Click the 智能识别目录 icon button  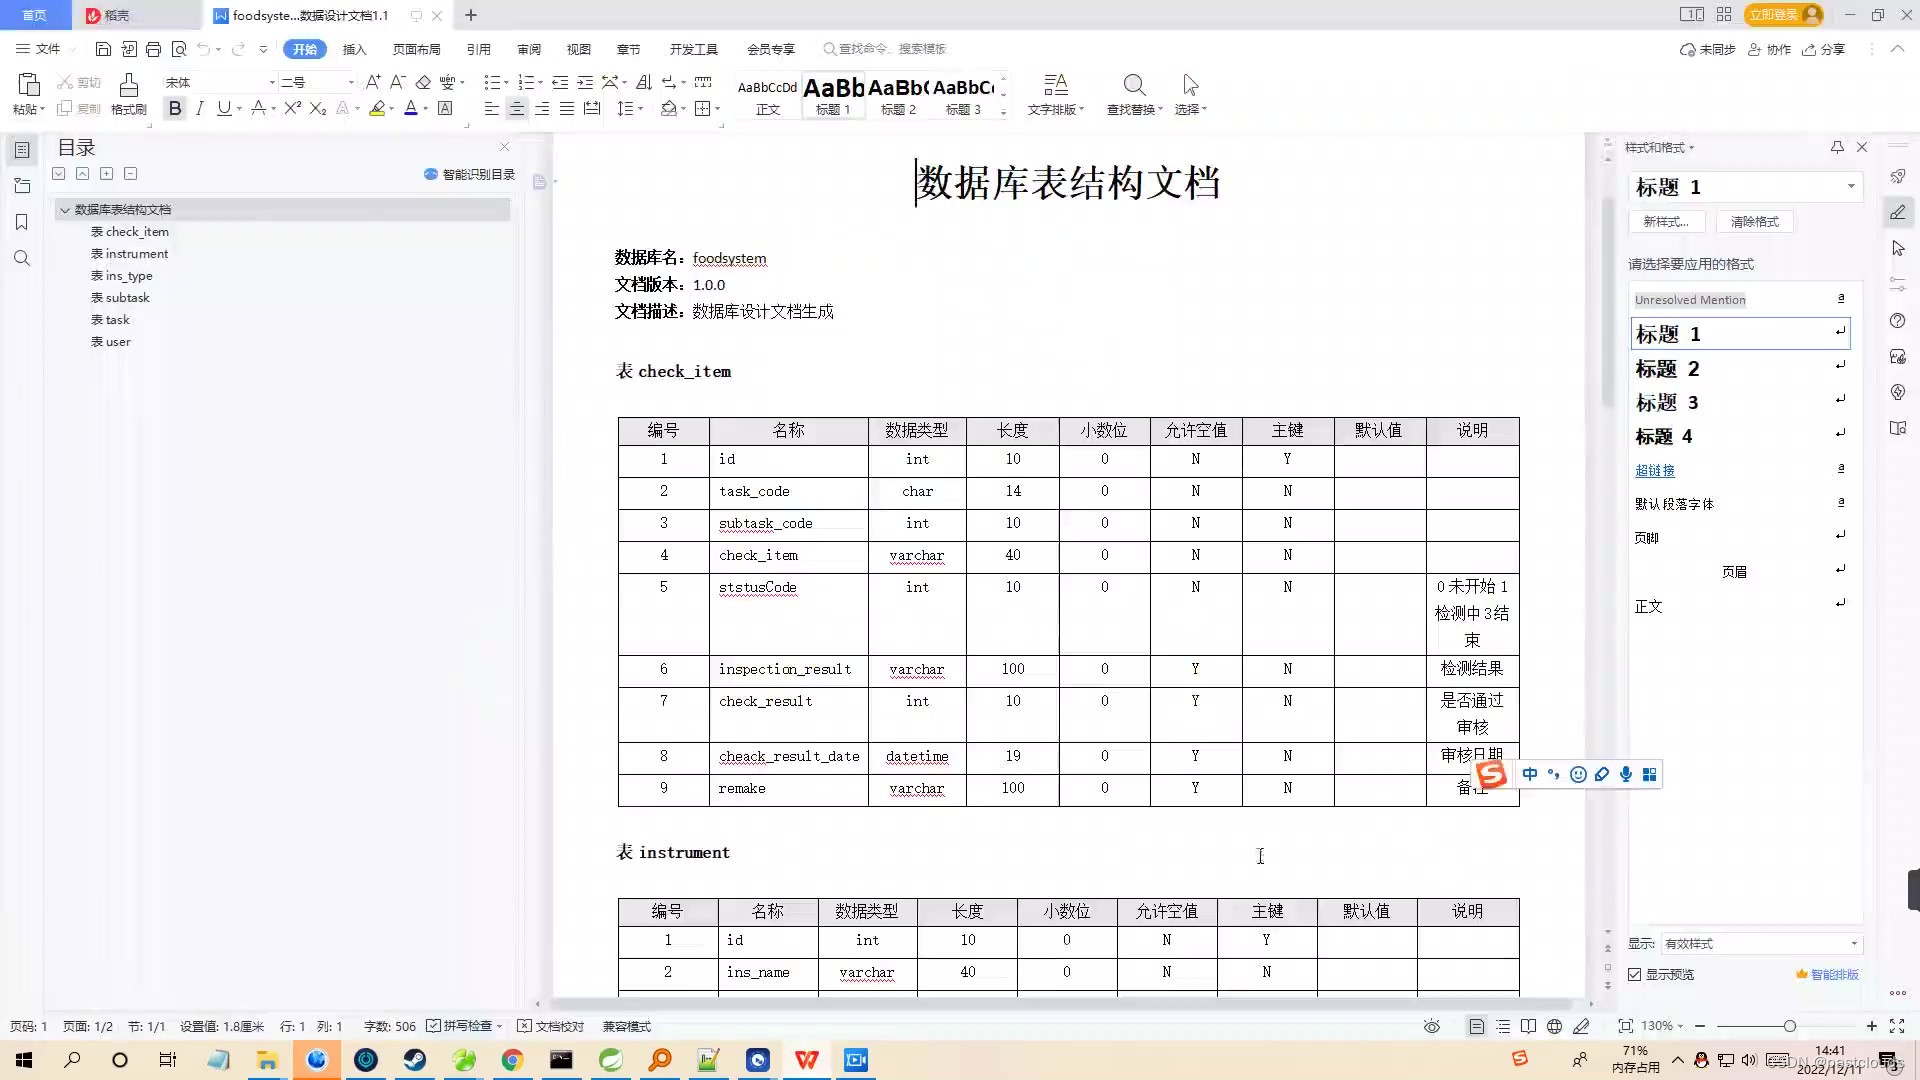[x=431, y=173]
